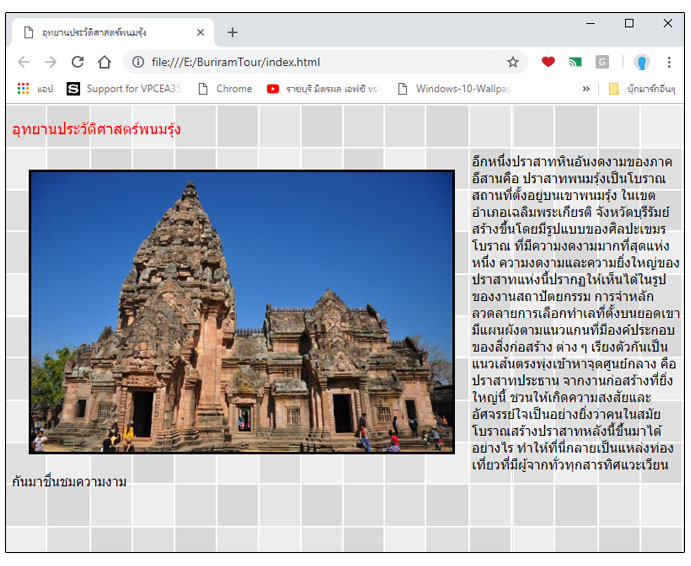691x566 pixels.
Task: Open the Chrome bookmark
Action: pyautogui.click(x=225, y=89)
